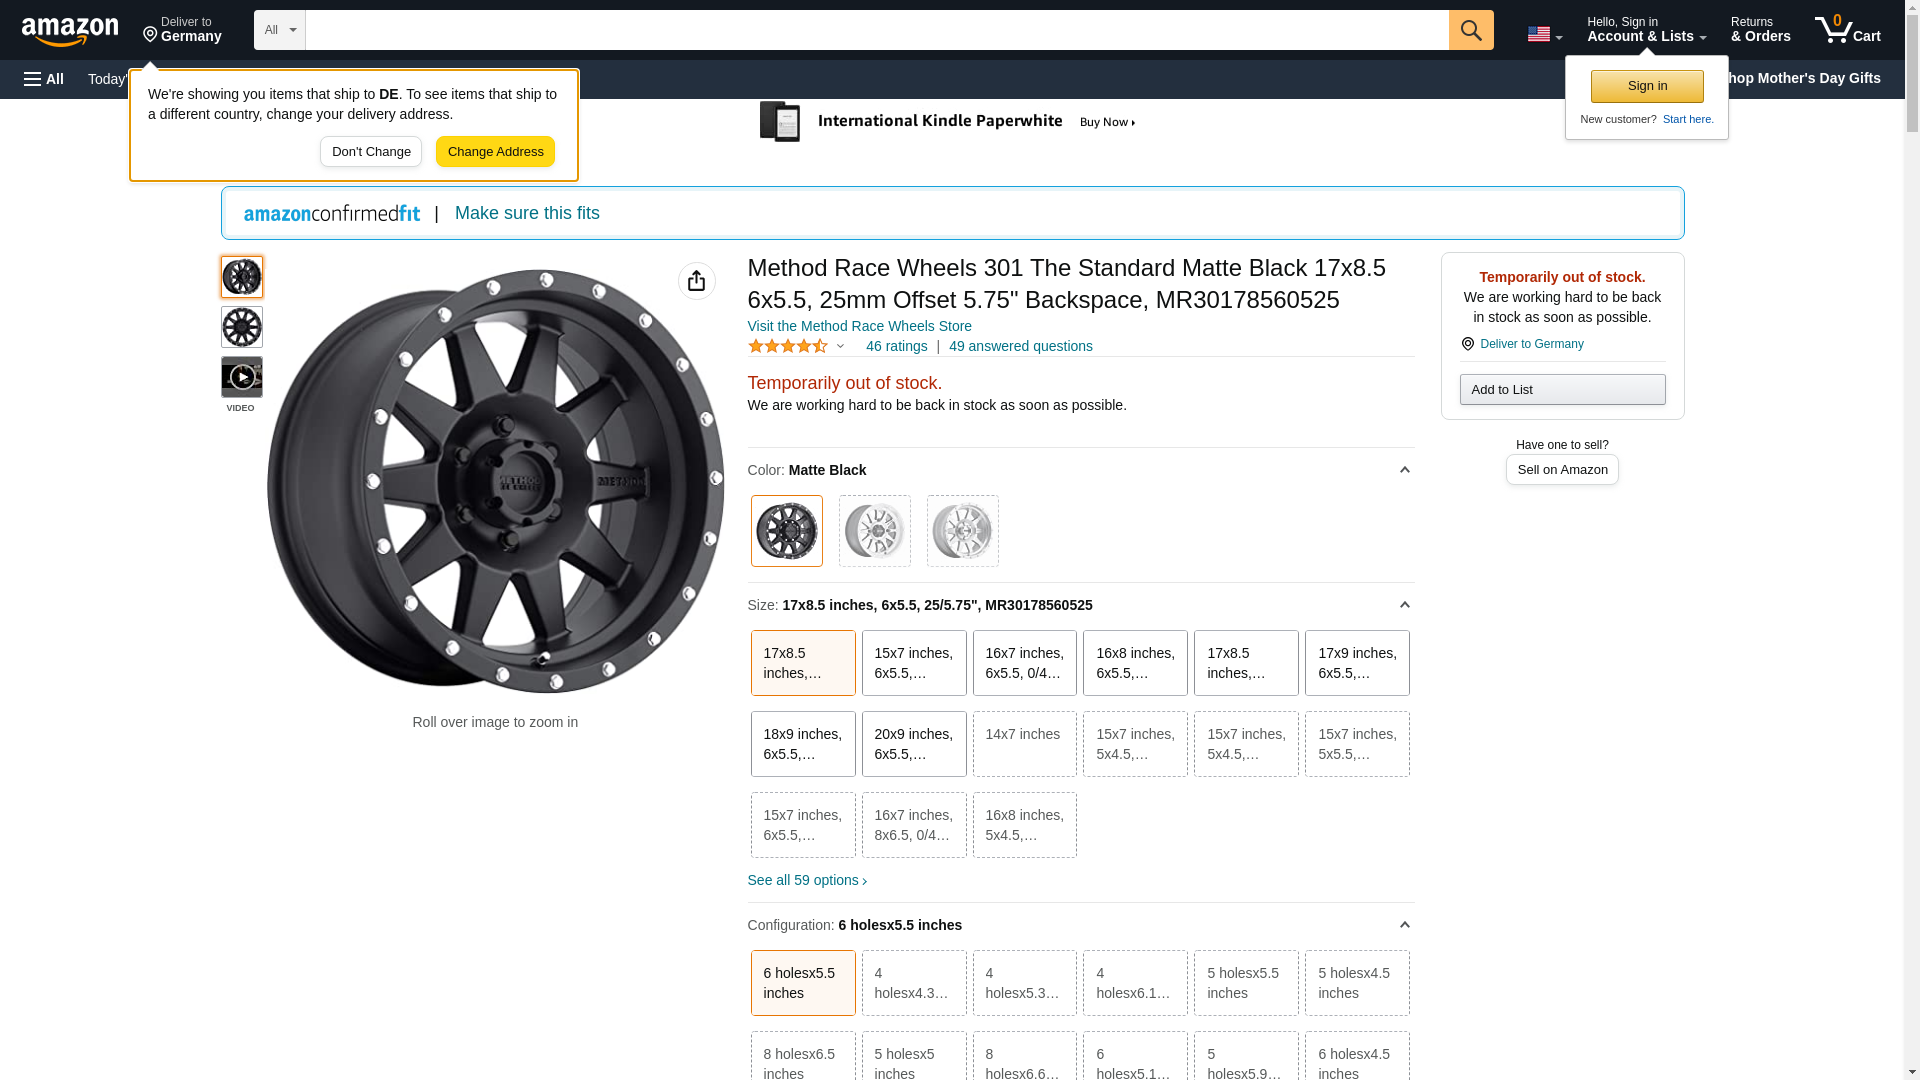Click the share icon on the product image
1920x1080 pixels.
coord(696,281)
